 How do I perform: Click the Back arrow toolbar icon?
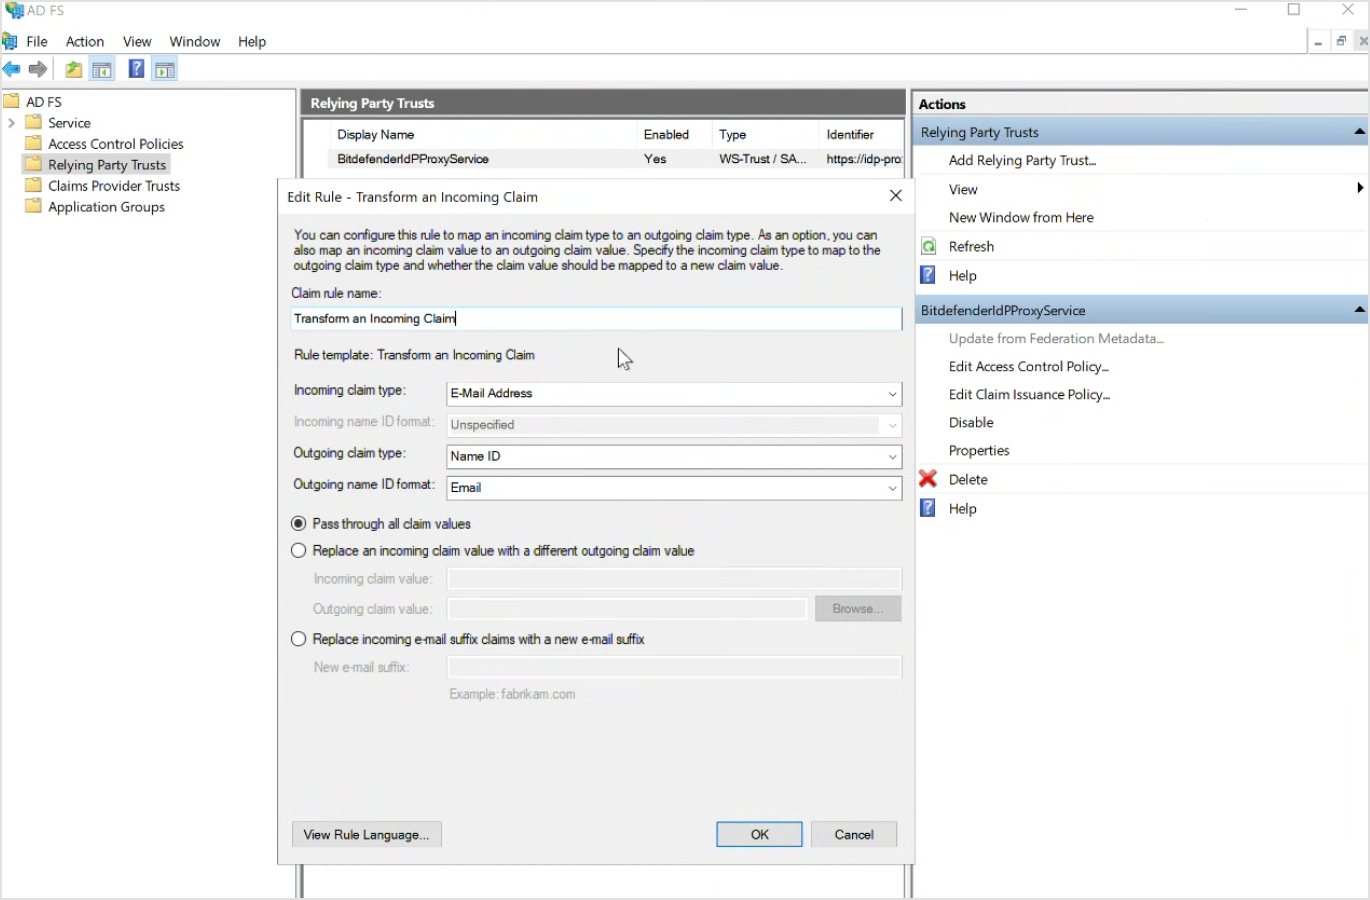pyautogui.click(x=11, y=69)
